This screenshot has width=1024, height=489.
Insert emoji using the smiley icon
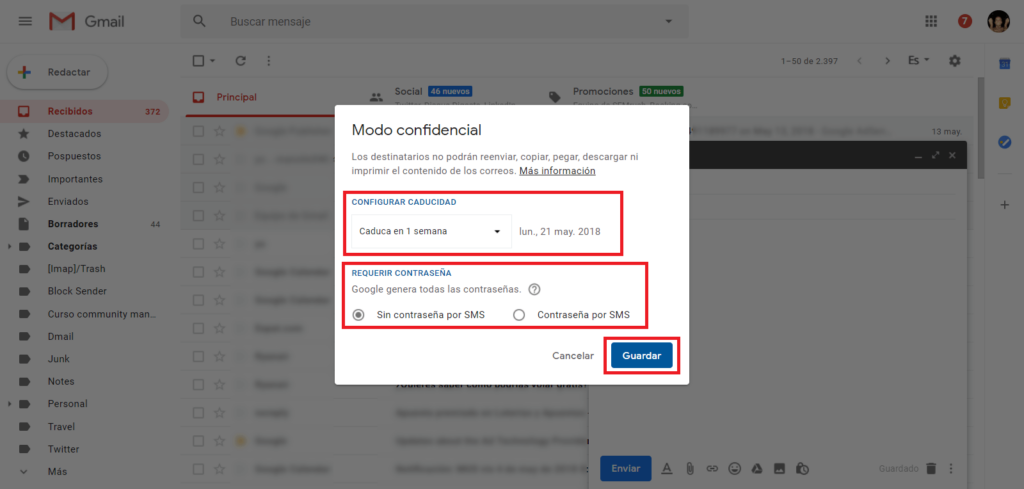click(x=735, y=468)
